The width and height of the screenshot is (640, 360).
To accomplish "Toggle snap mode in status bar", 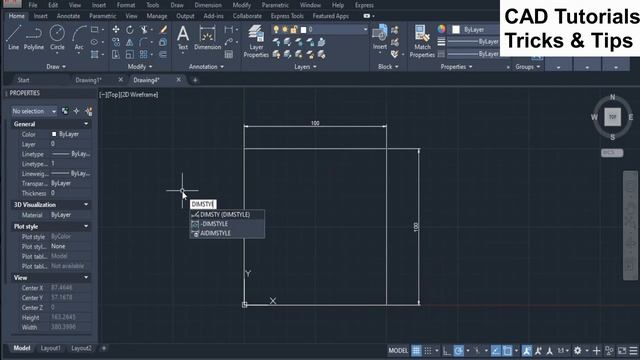I will pos(428,351).
